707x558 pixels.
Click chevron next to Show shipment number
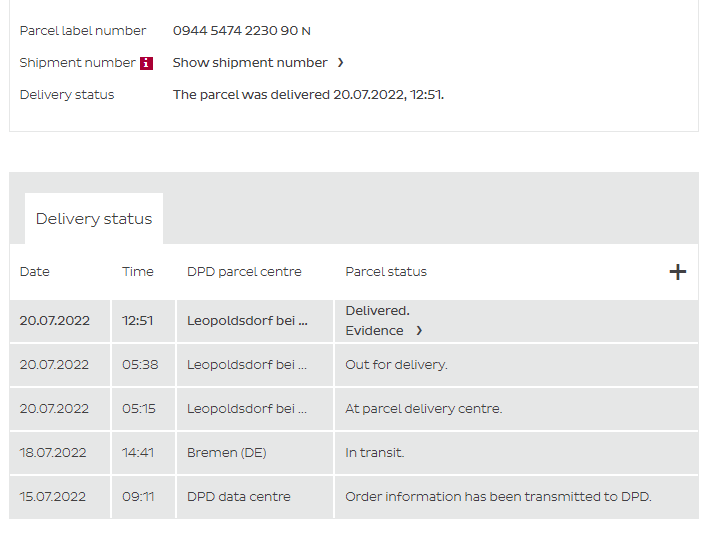(x=340, y=63)
